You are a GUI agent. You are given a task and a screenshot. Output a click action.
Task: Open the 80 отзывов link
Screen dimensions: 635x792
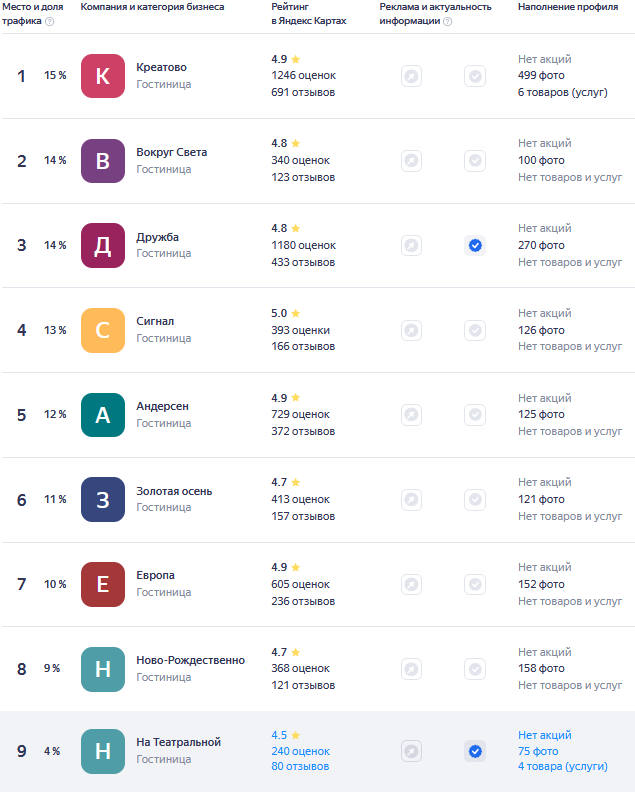pyautogui.click(x=300, y=766)
